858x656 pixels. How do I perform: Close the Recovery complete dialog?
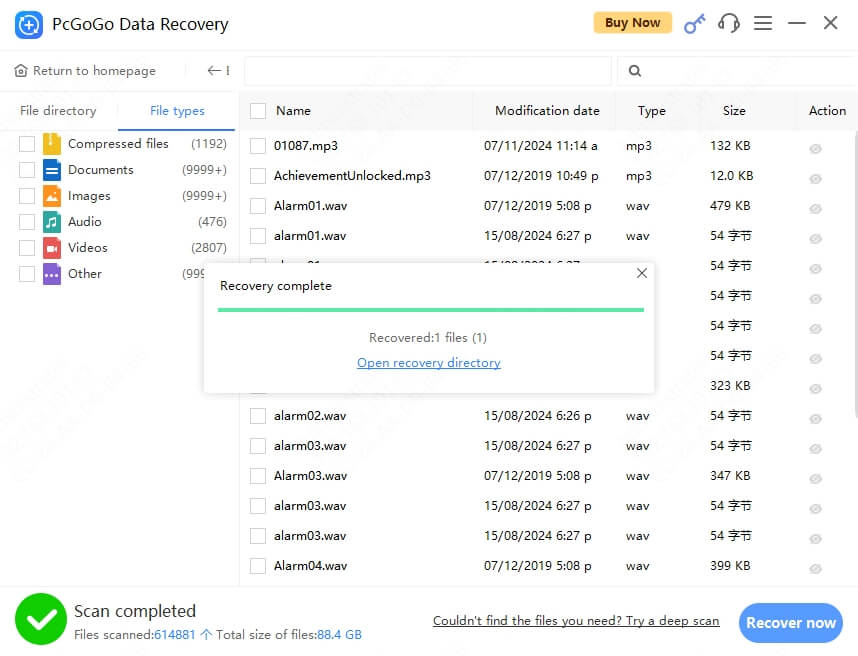[x=642, y=273]
